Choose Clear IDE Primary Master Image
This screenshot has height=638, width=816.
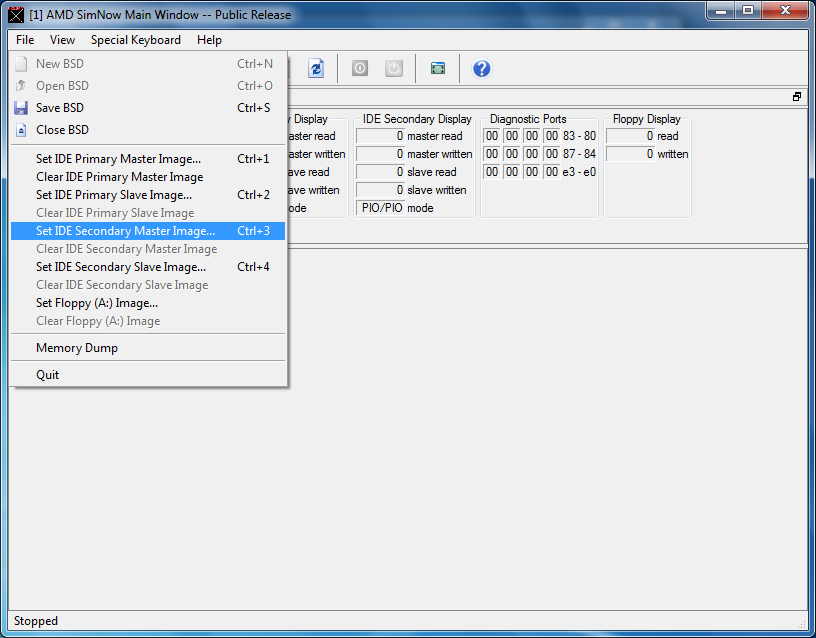(148, 177)
